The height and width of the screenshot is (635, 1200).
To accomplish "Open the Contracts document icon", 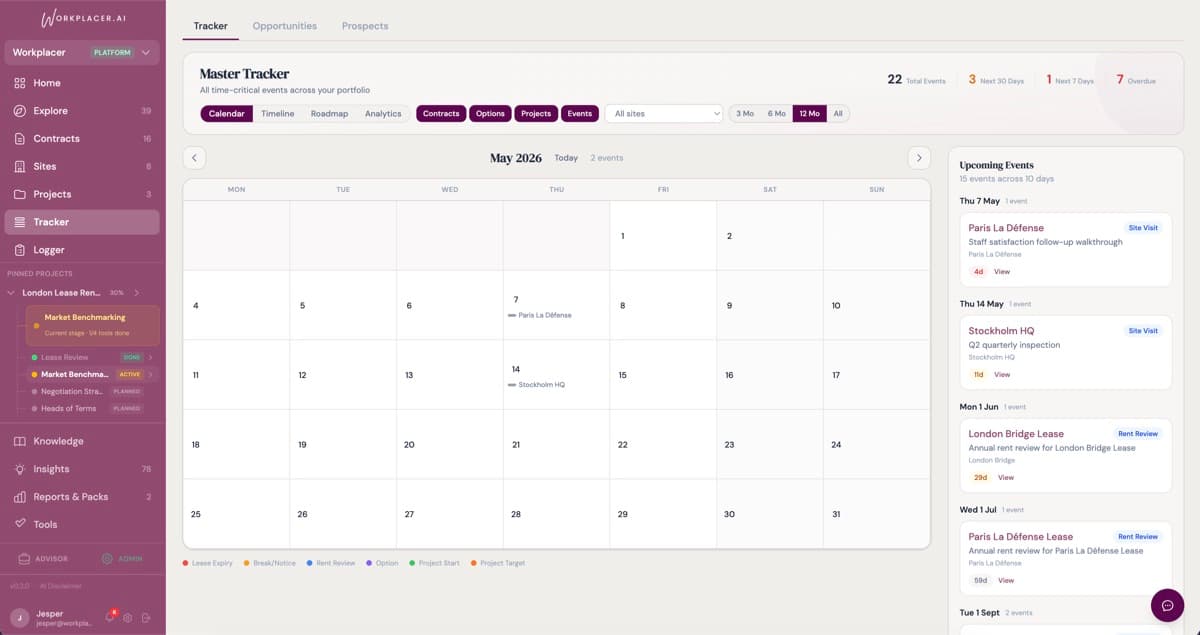I will [20, 139].
